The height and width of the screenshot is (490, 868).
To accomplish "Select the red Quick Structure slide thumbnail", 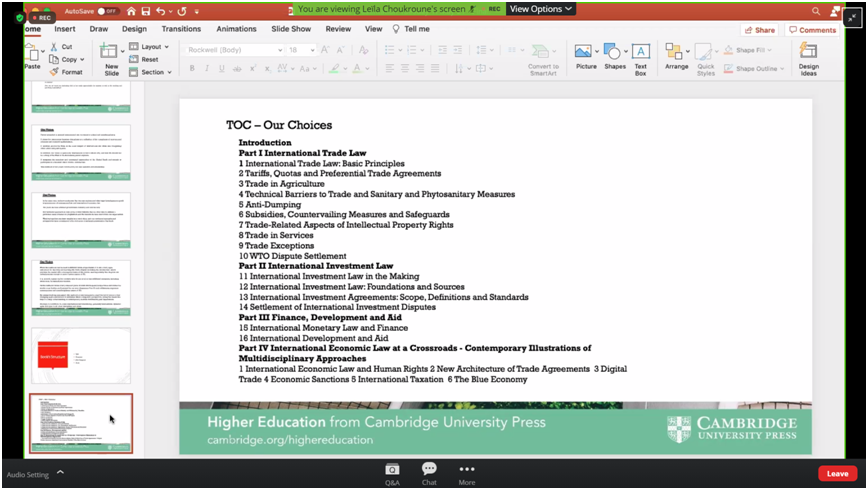I will pyautogui.click(x=80, y=356).
